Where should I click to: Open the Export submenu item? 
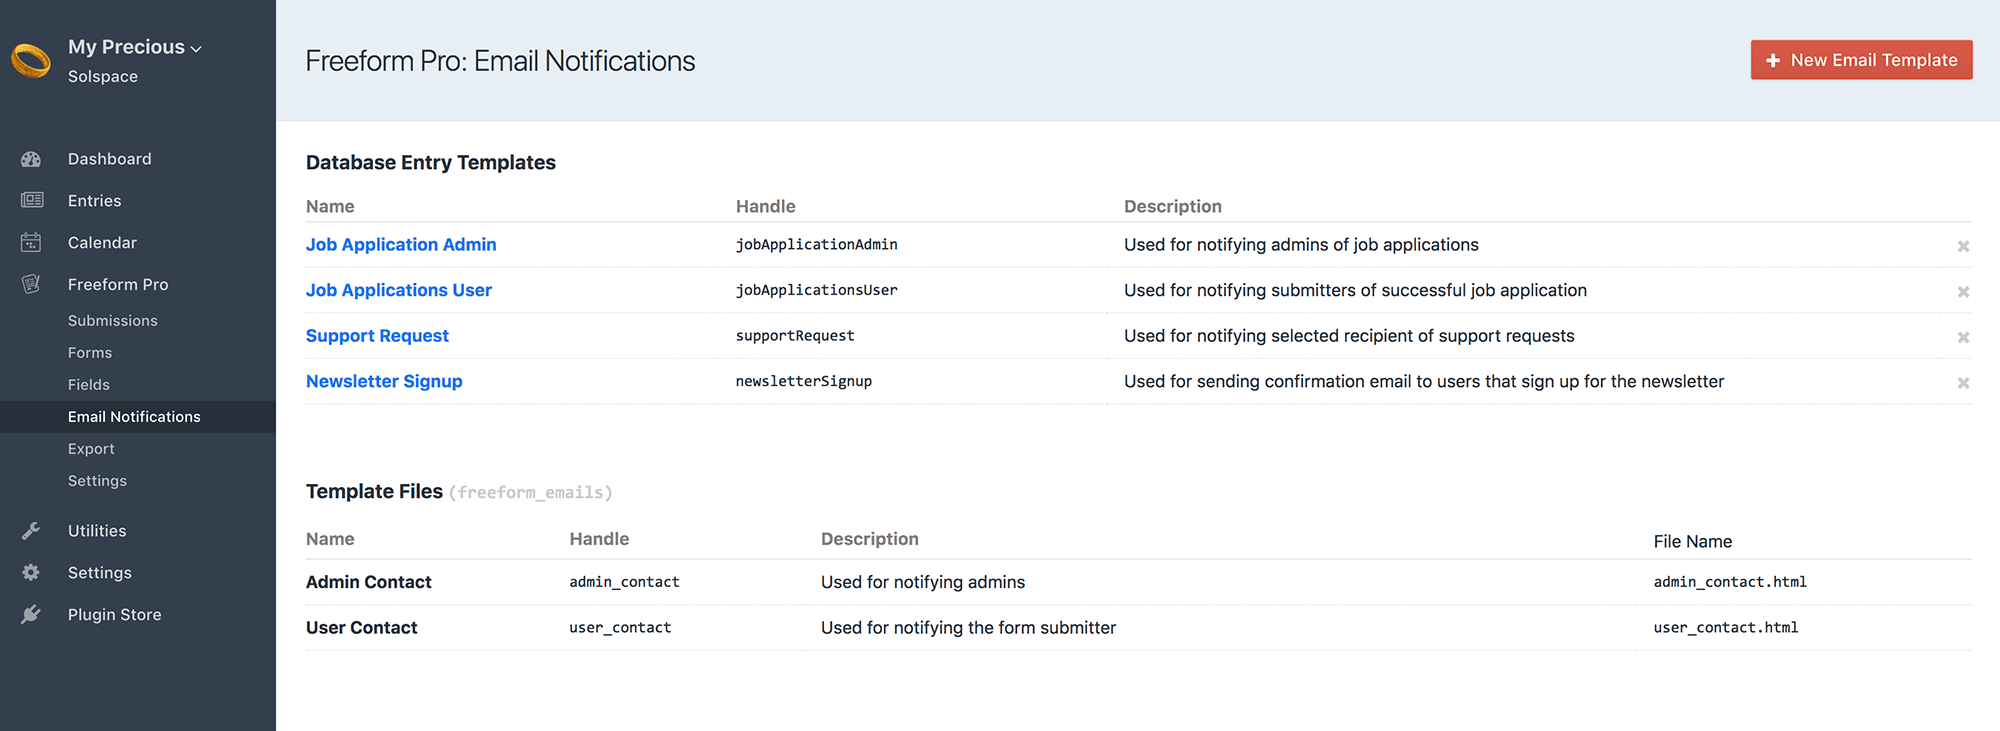pyautogui.click(x=91, y=448)
